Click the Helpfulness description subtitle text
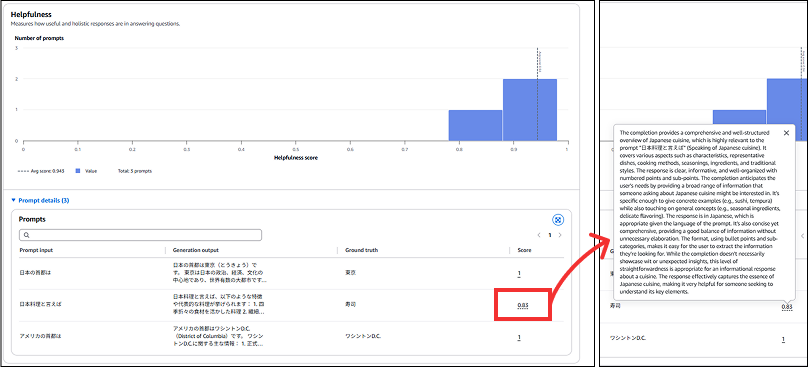The height and width of the screenshot is (367, 808). tap(95, 24)
